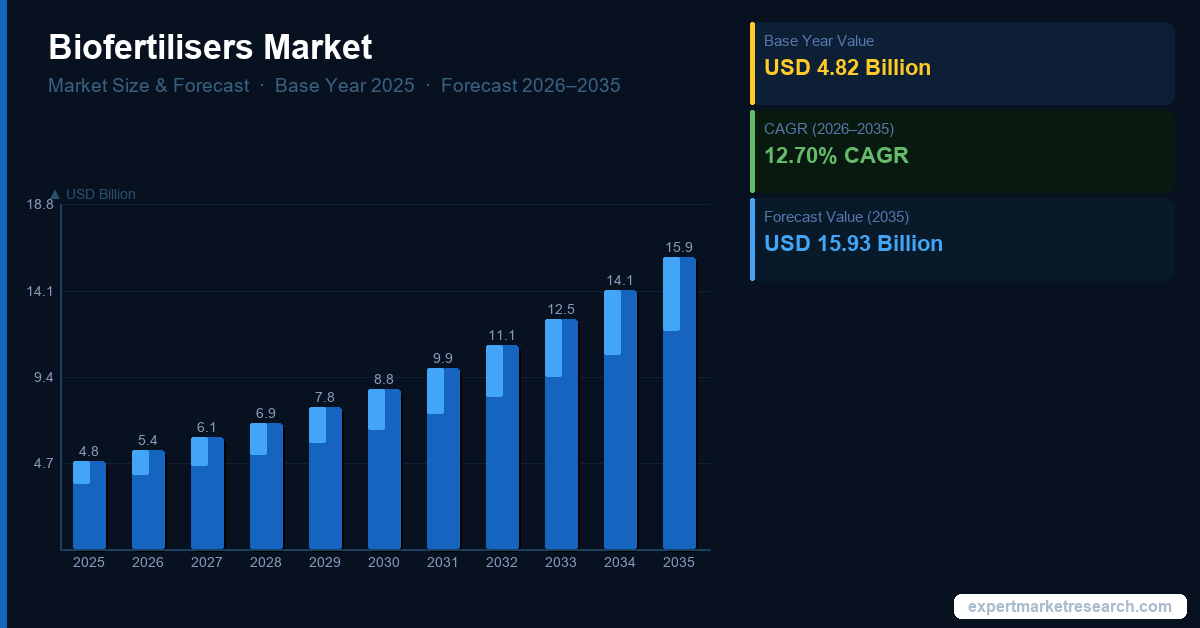Click the 12.70% CAGR value text

(836, 156)
